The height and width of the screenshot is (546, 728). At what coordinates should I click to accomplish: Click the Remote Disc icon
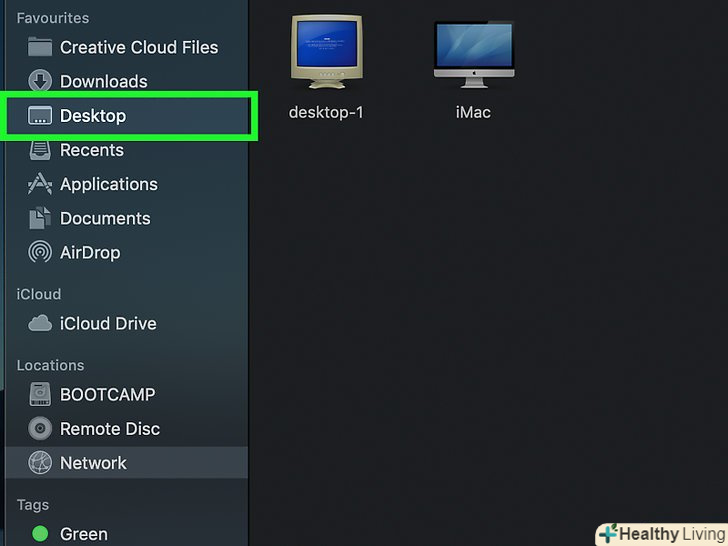pos(40,428)
